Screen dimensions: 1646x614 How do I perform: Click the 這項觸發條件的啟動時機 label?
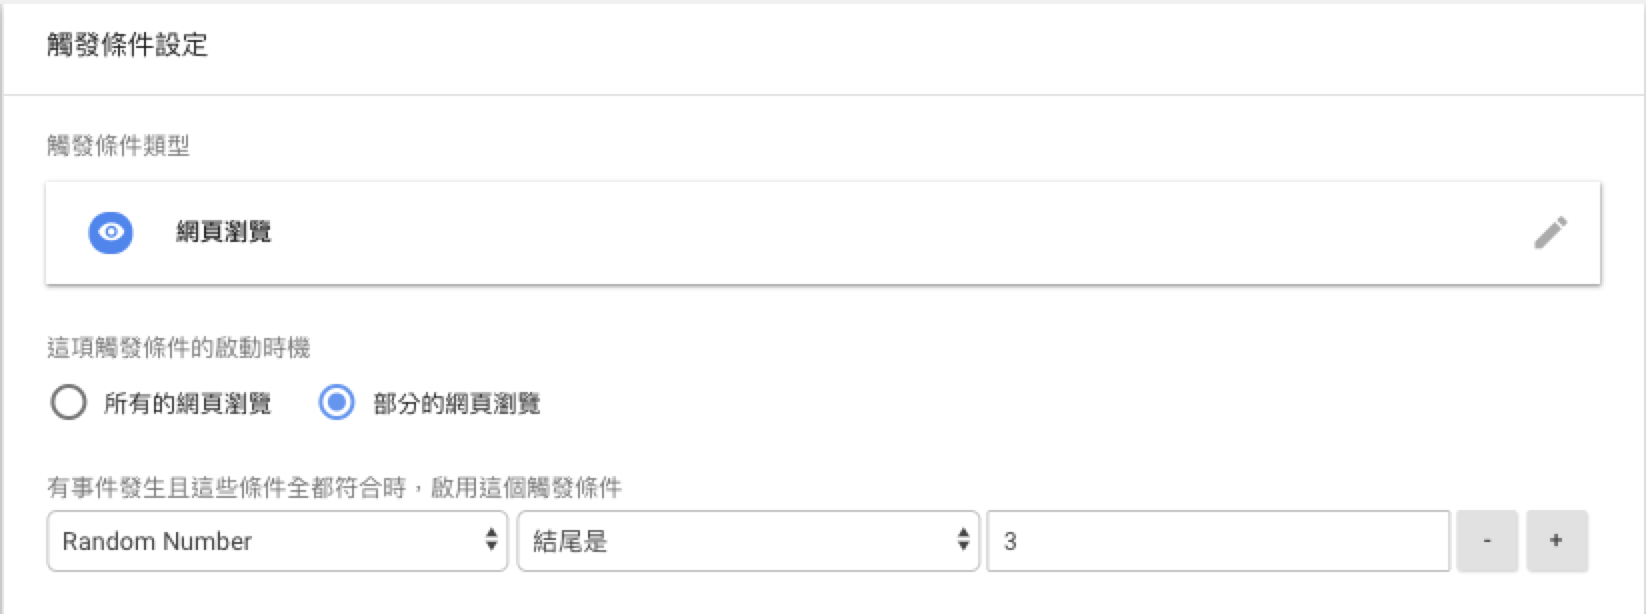(x=178, y=348)
